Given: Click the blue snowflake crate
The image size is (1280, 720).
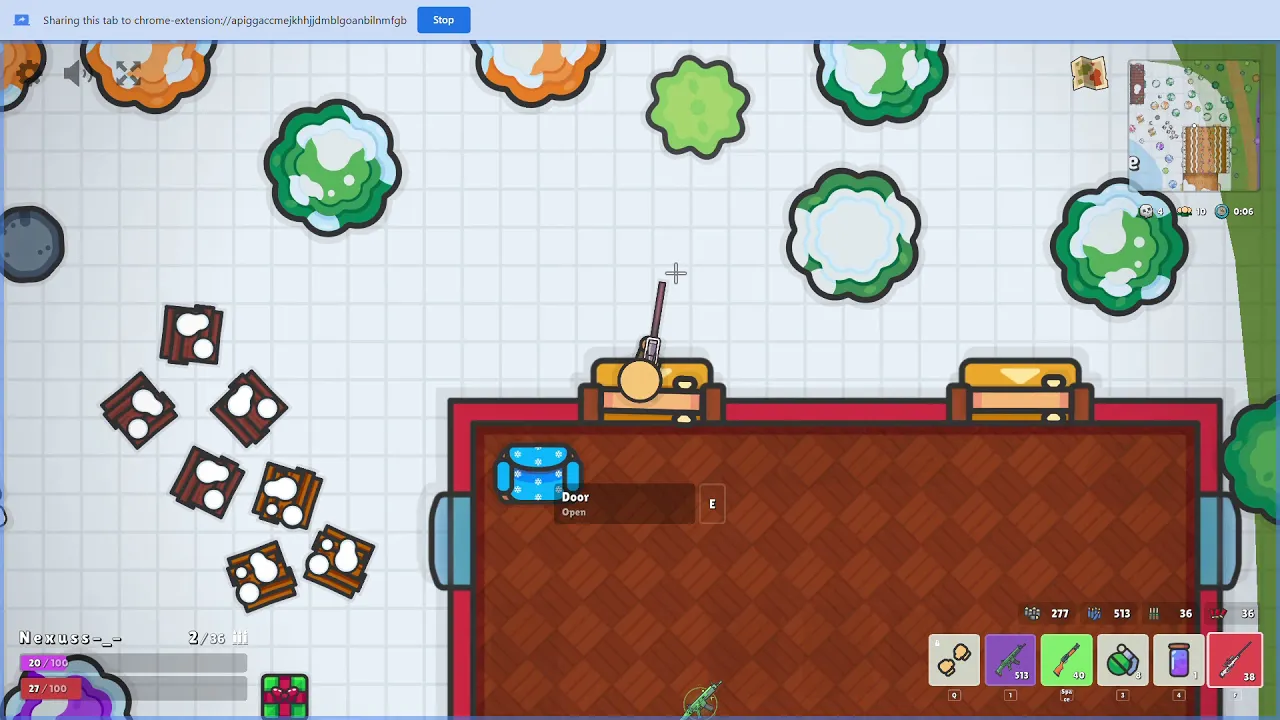Looking at the screenshot, I should point(538,473).
